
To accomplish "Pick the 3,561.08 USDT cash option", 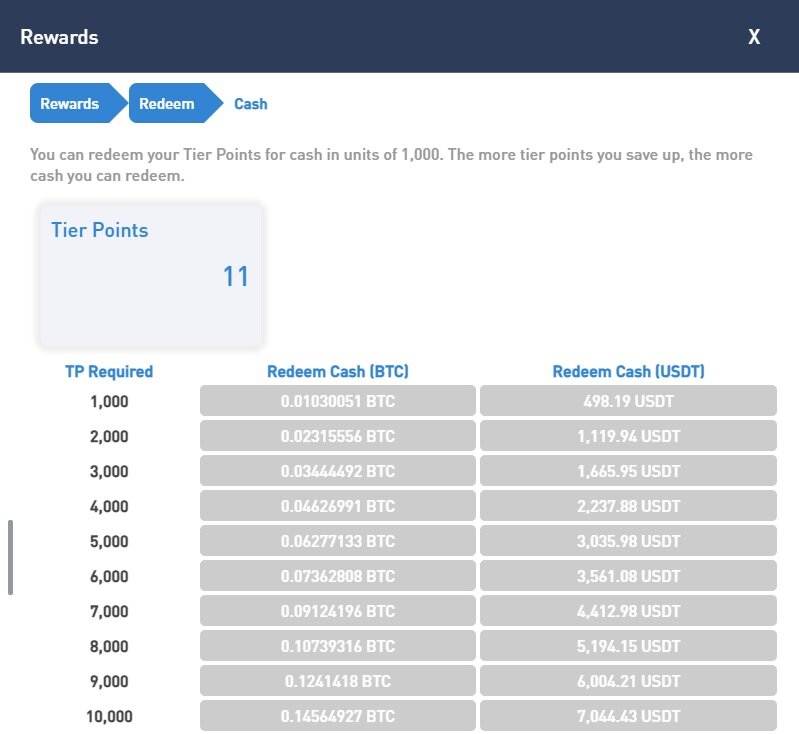I will point(628,576).
